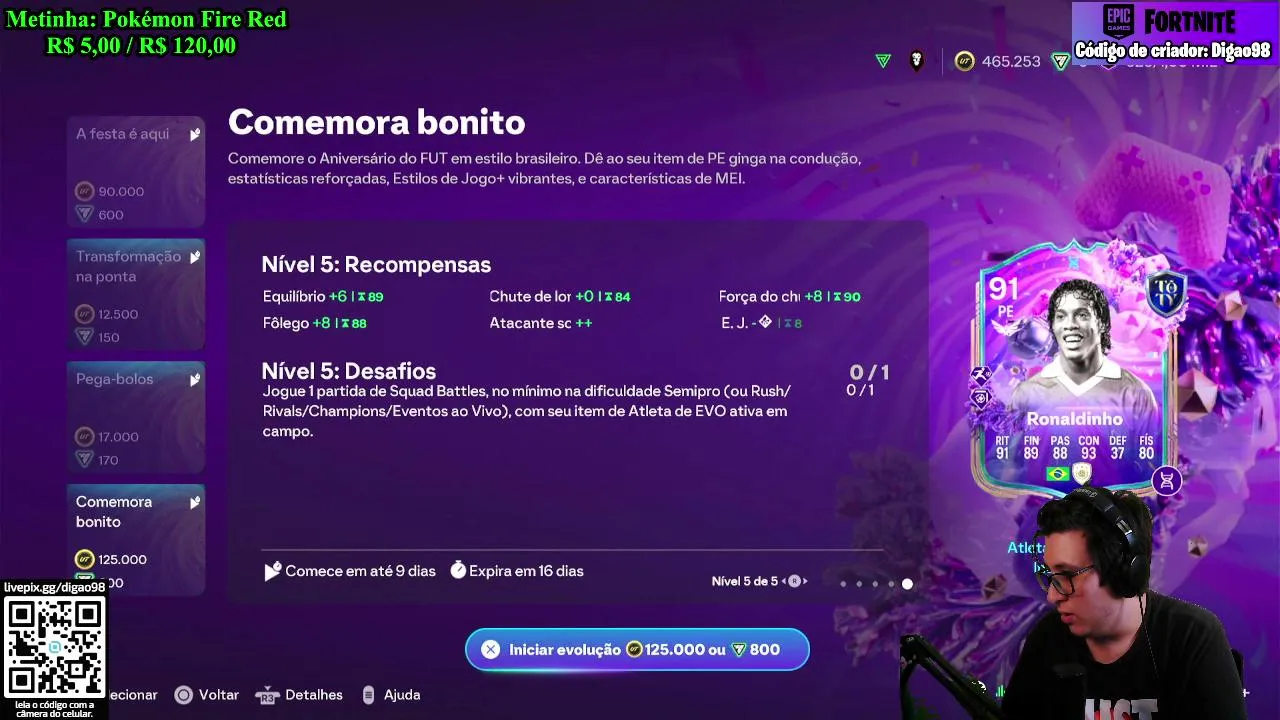
Task: Click the Voltar circle button icon
Action: 183,695
